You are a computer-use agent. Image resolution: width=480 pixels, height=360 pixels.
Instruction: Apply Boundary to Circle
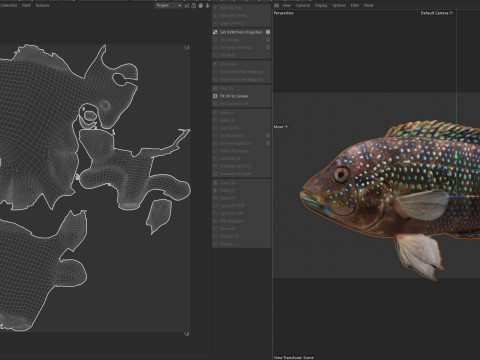point(242,166)
